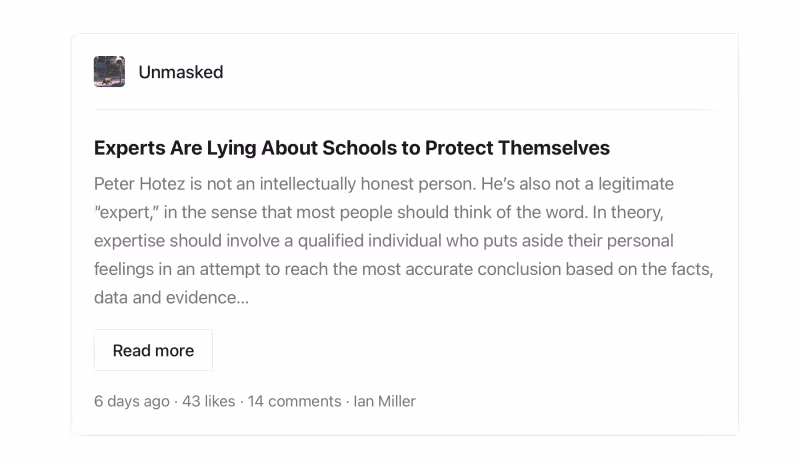Open the 14 comments link
The width and height of the screenshot is (800, 462).
[294, 401]
